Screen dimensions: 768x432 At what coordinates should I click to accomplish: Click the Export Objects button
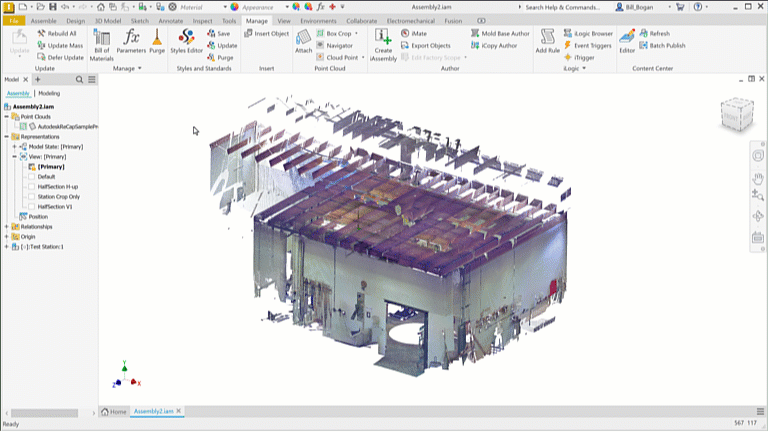click(x=426, y=46)
